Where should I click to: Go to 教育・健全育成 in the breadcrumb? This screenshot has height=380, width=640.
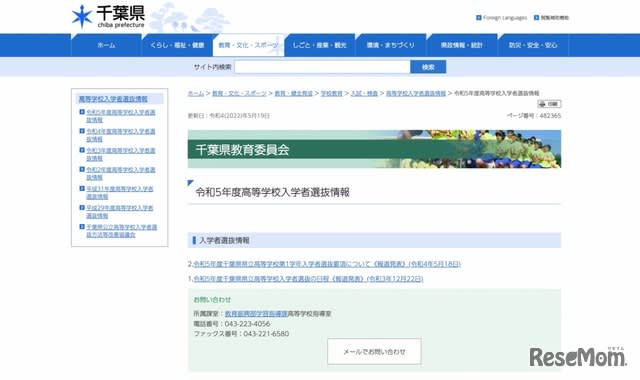[293, 93]
